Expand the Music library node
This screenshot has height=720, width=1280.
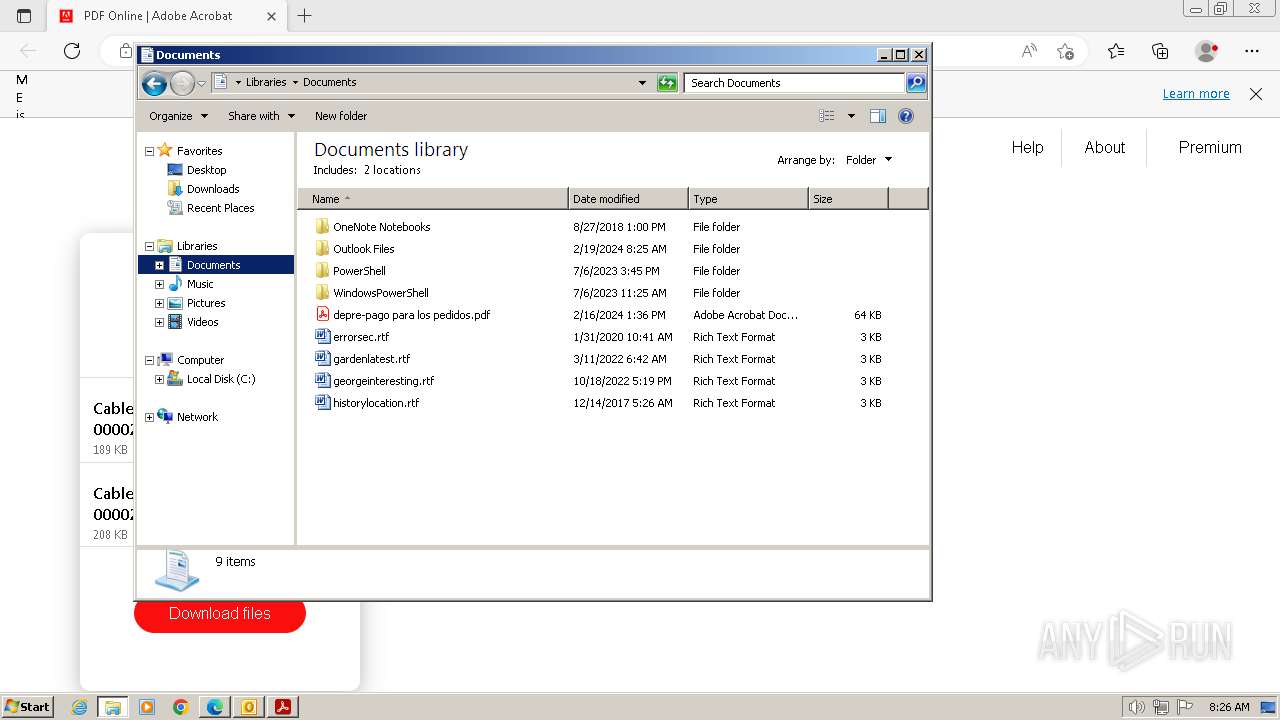pyautogui.click(x=159, y=284)
